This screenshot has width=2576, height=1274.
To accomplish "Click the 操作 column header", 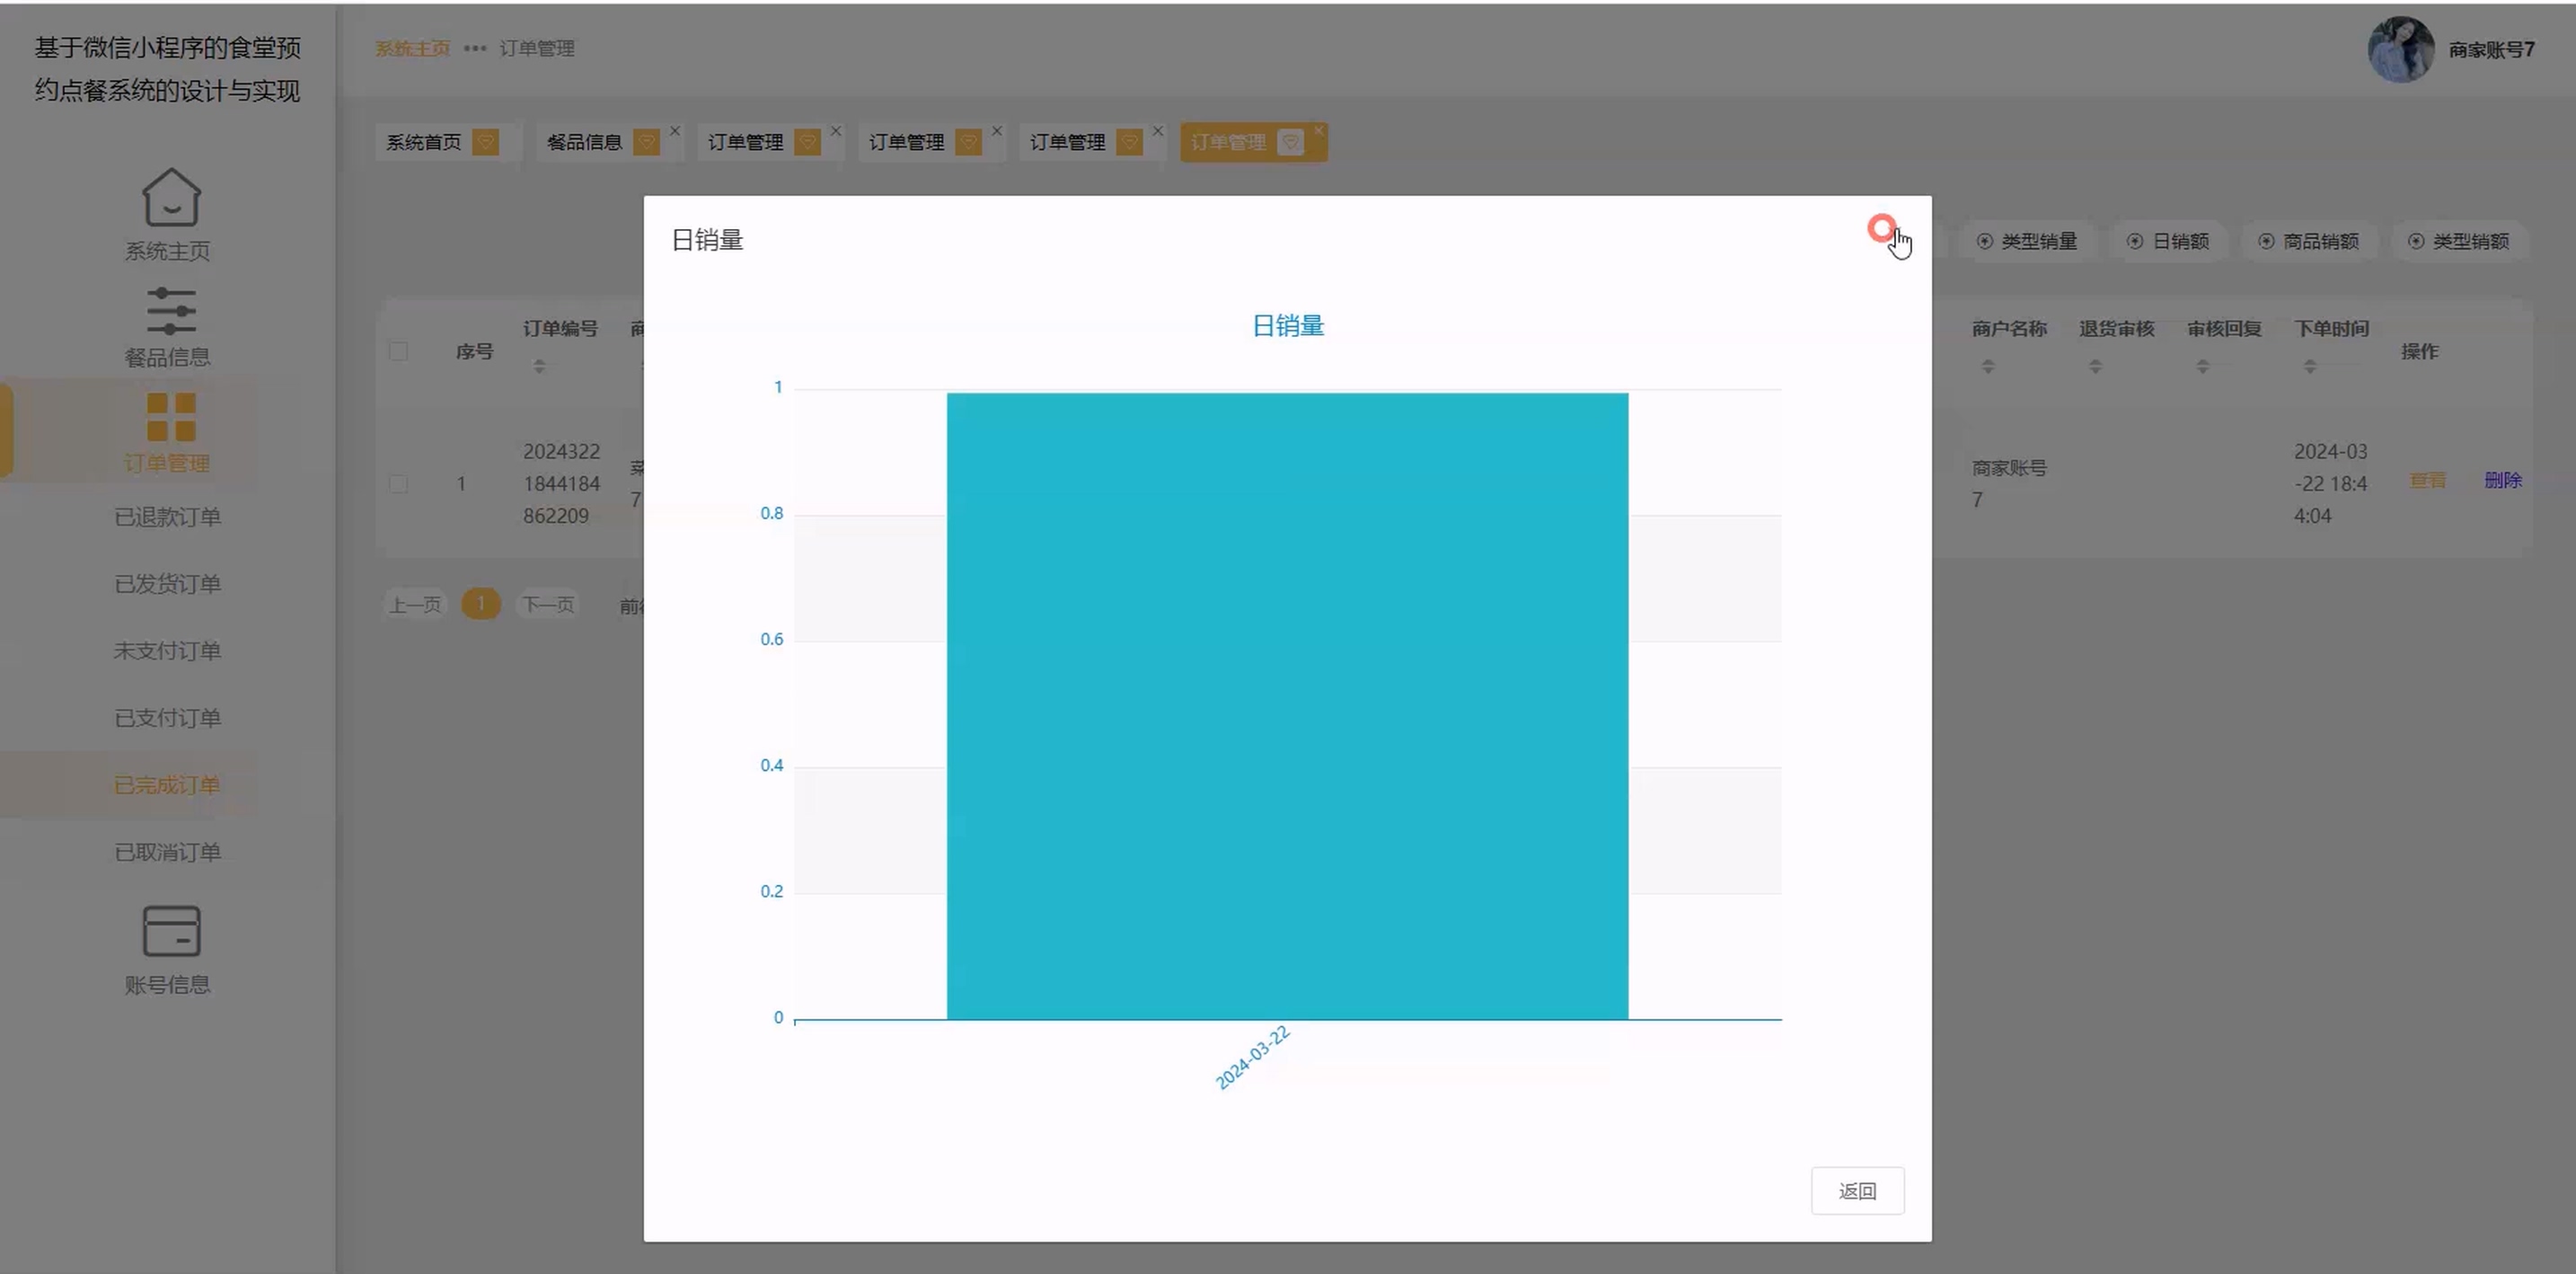I will pos(2419,351).
